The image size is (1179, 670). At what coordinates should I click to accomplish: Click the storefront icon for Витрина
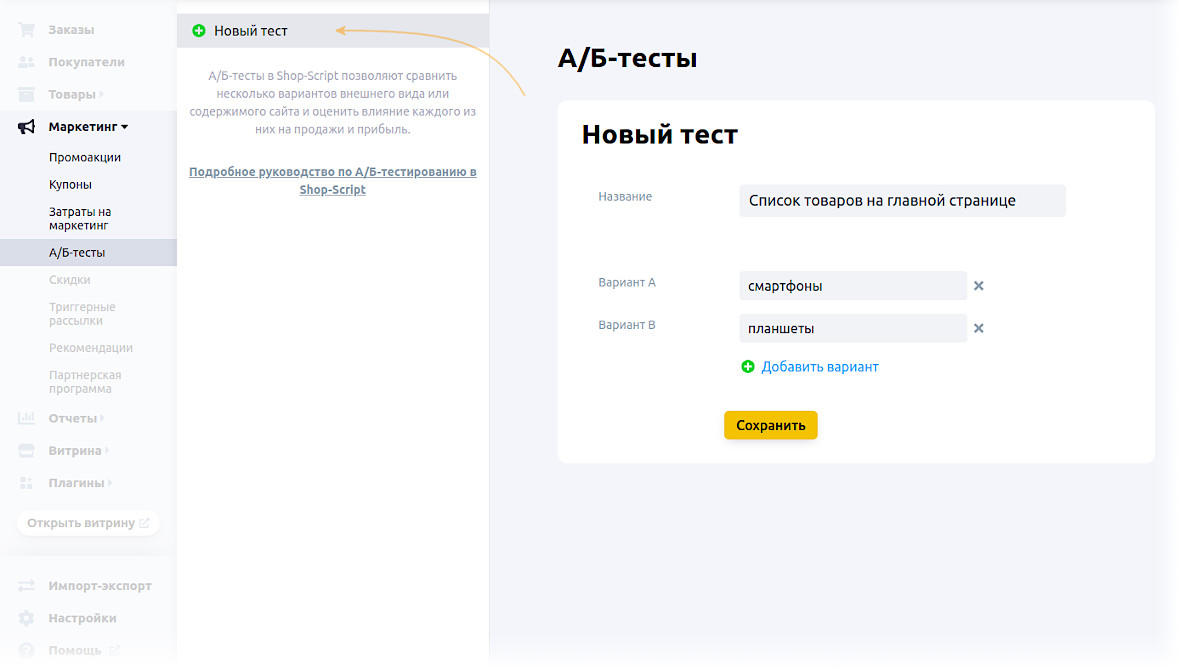pyautogui.click(x=27, y=451)
